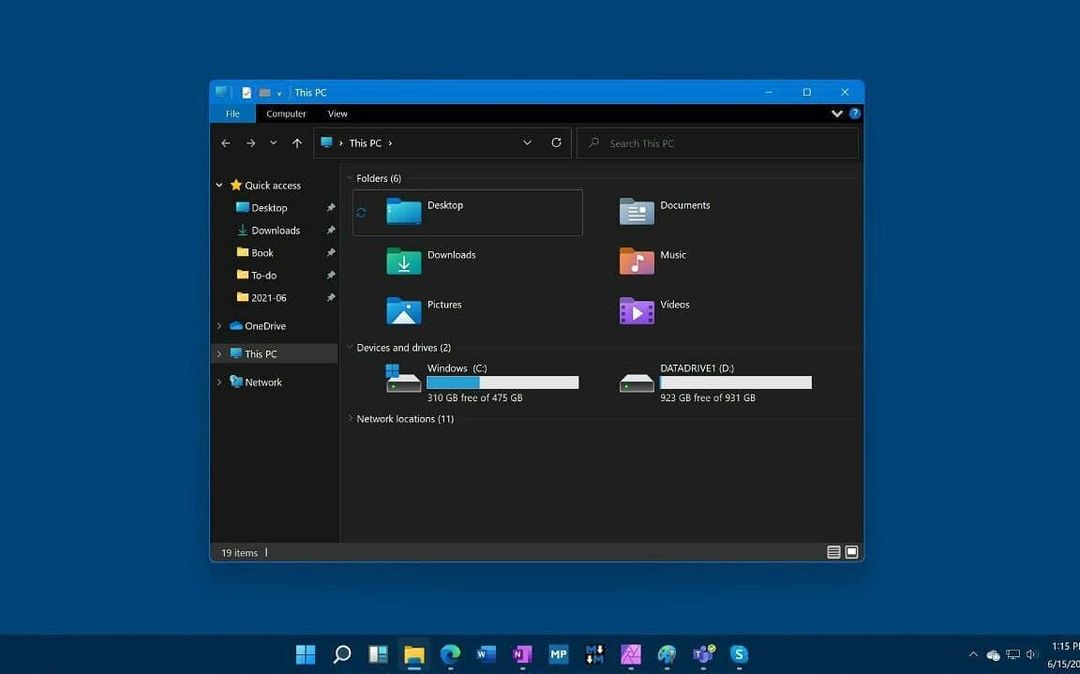Click This PC breadcrumb in address bar

pyautogui.click(x=365, y=143)
